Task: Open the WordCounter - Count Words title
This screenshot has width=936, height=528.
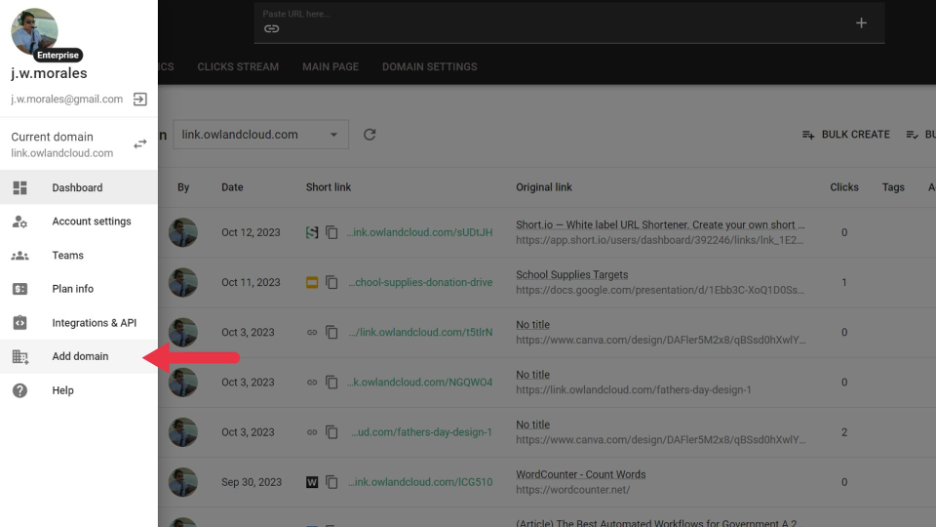Action: click(581, 474)
